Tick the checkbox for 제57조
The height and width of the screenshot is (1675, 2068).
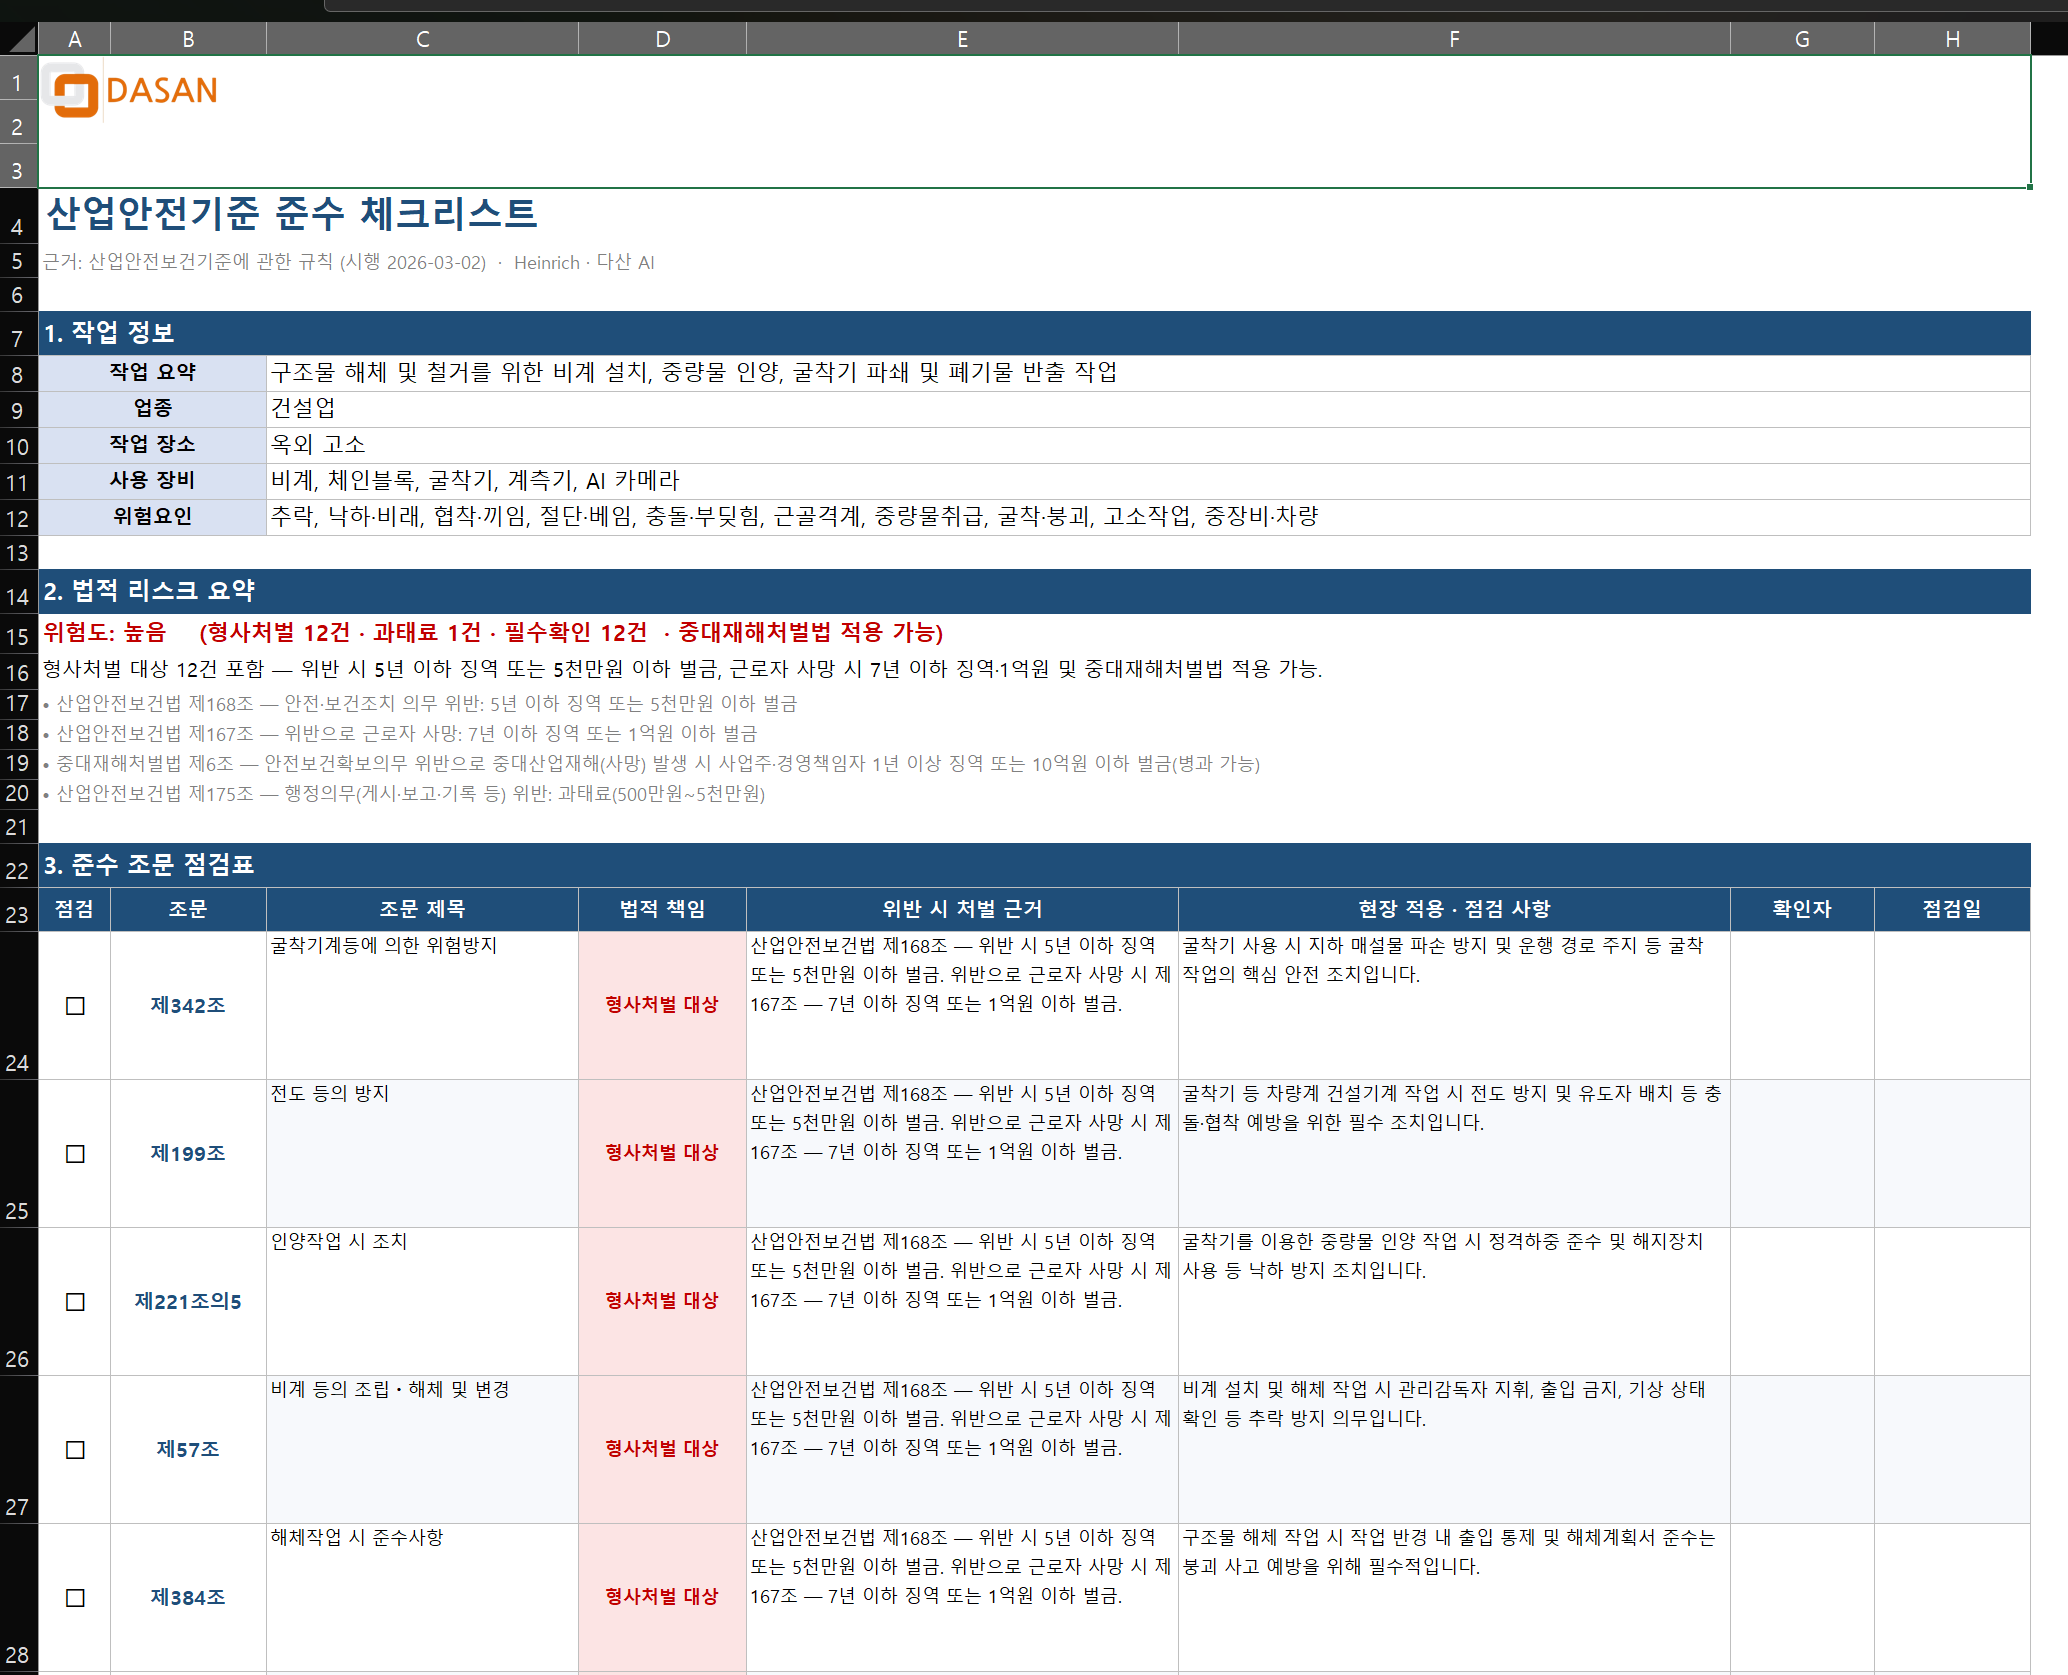(x=75, y=1450)
